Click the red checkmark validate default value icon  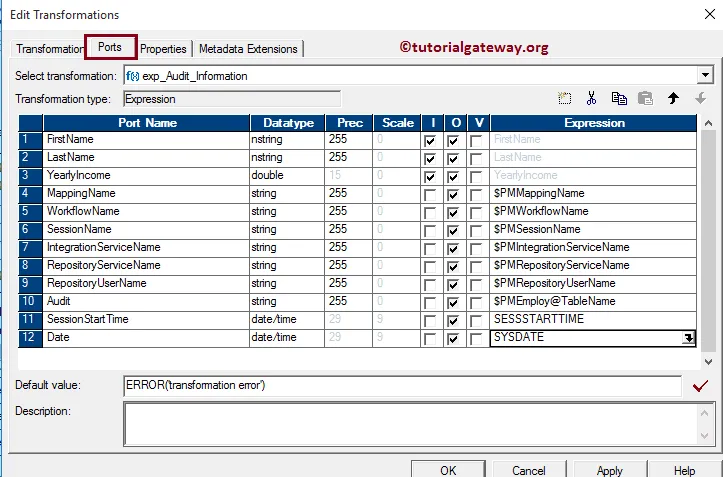[701, 385]
